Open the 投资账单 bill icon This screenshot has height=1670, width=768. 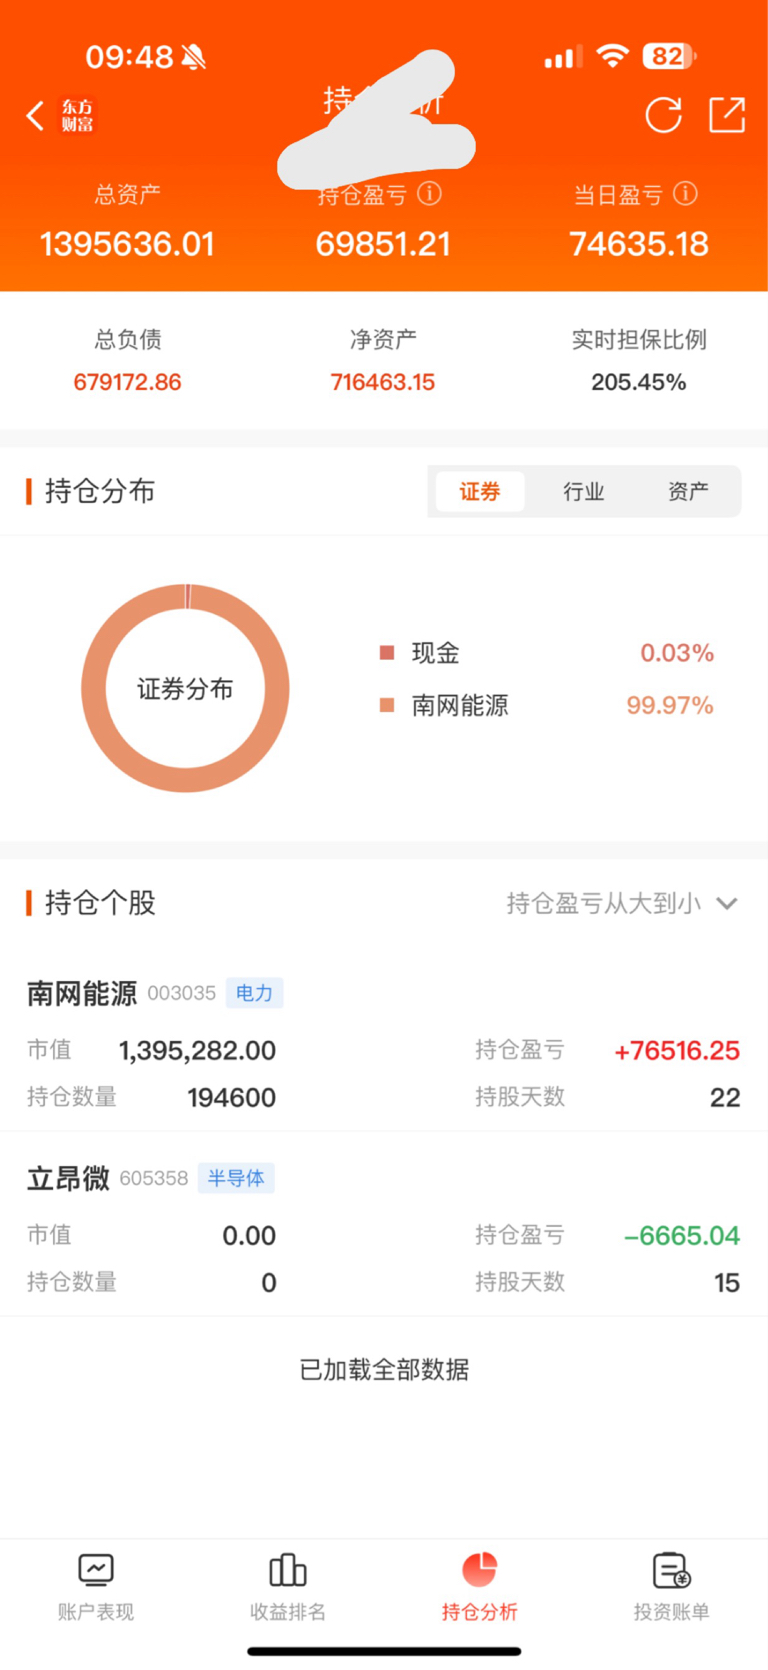pyautogui.click(x=671, y=1570)
